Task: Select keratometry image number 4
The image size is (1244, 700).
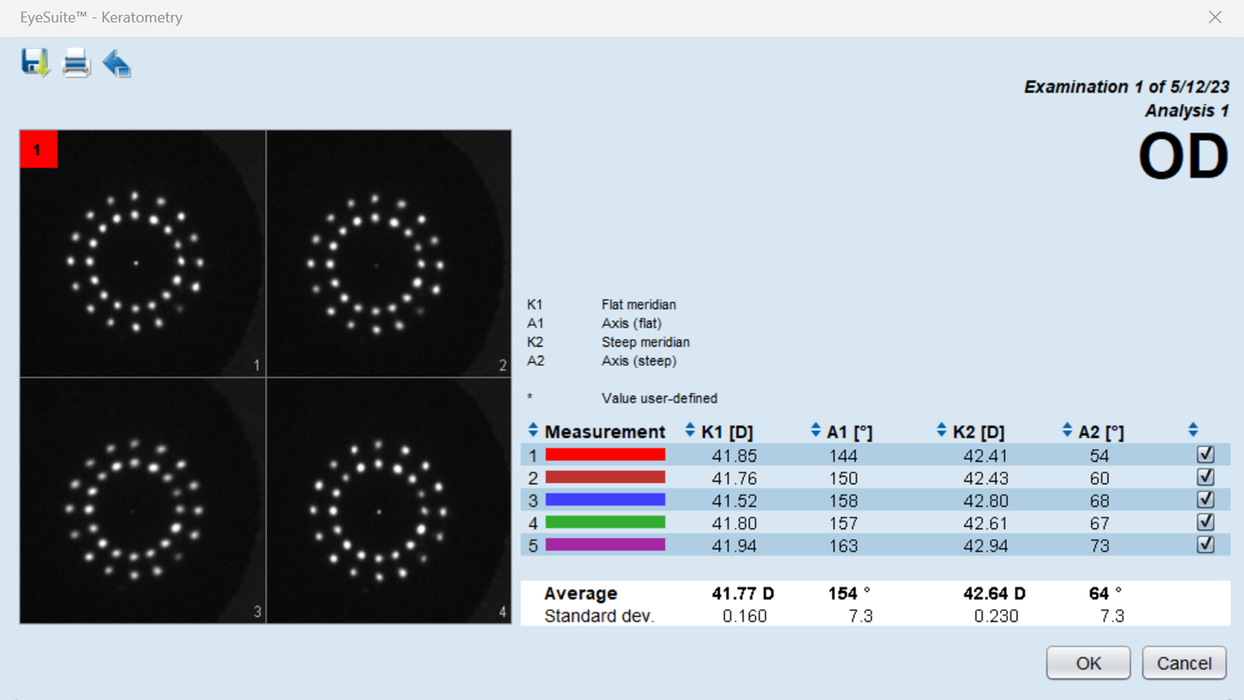Action: 389,501
